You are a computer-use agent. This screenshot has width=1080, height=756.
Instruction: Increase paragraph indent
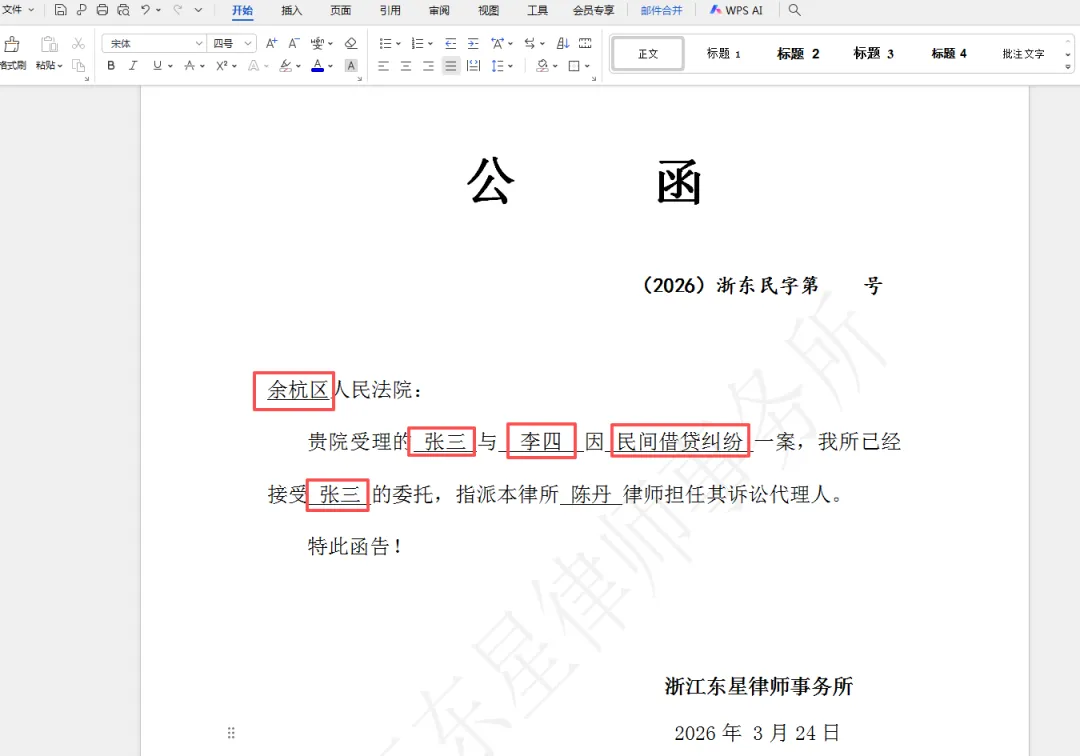click(x=473, y=43)
